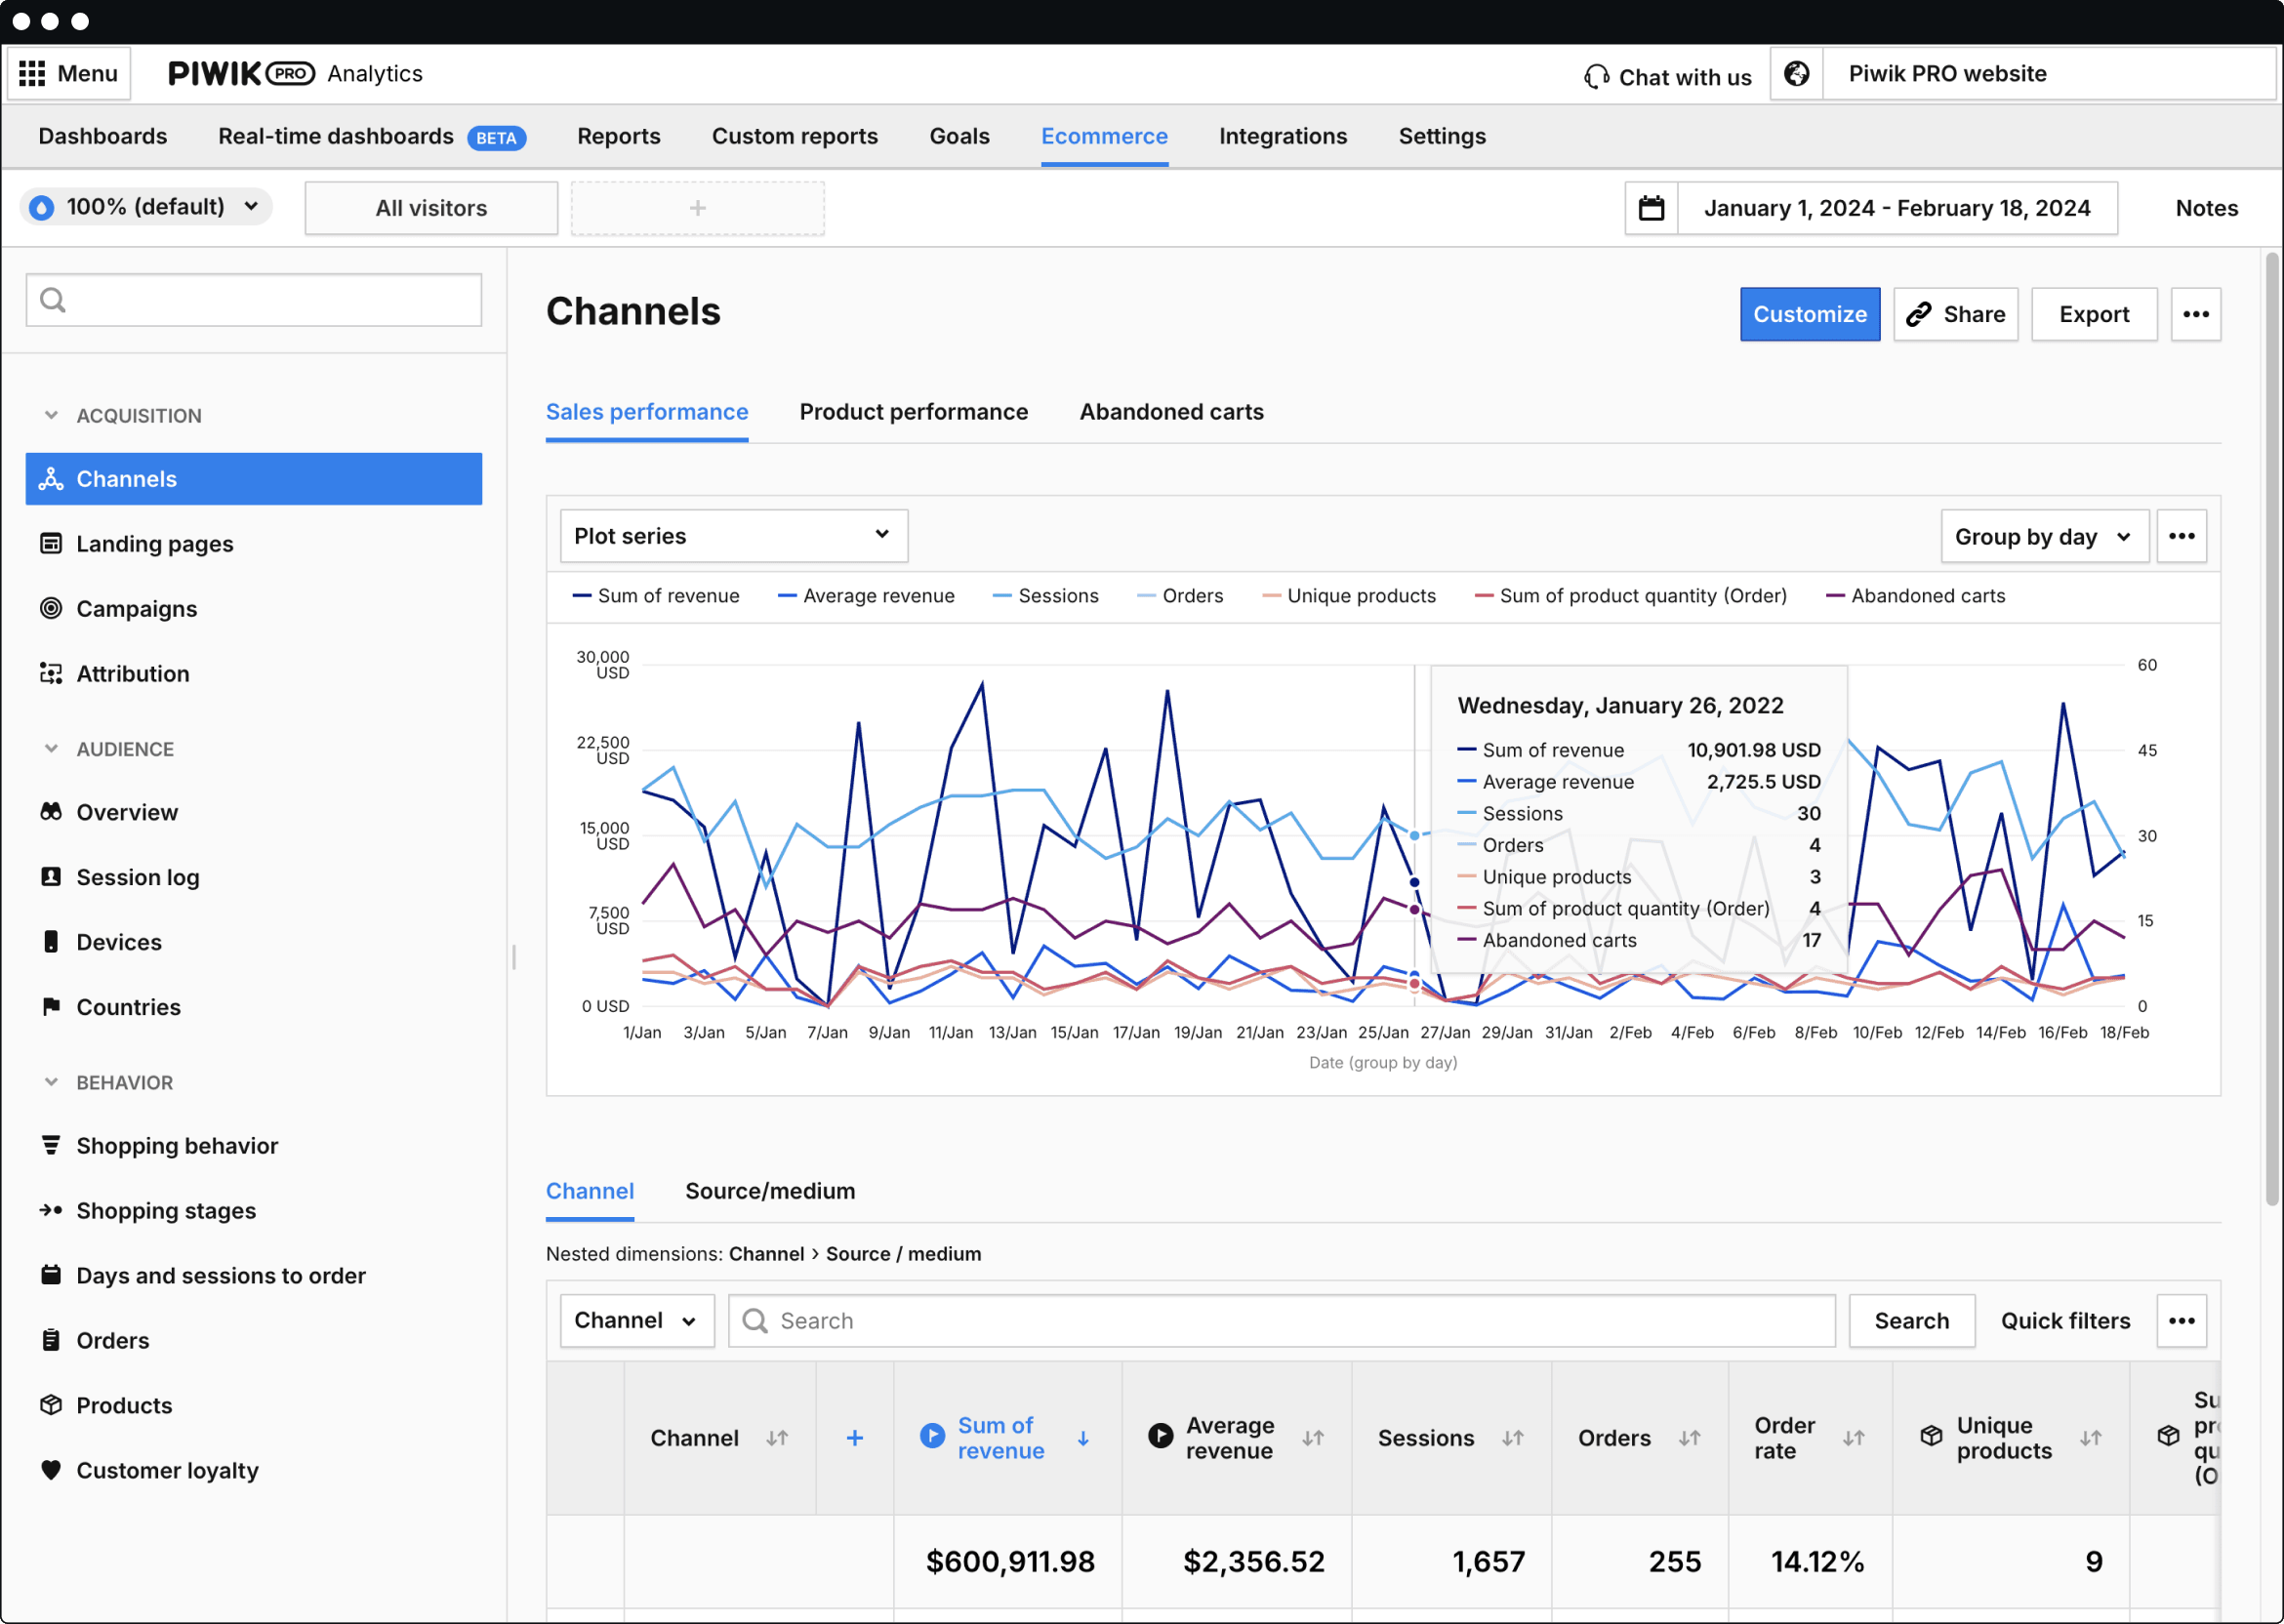The height and width of the screenshot is (1624, 2284).
Task: Open chart options ellipsis beside Group by day
Action: [2181, 537]
